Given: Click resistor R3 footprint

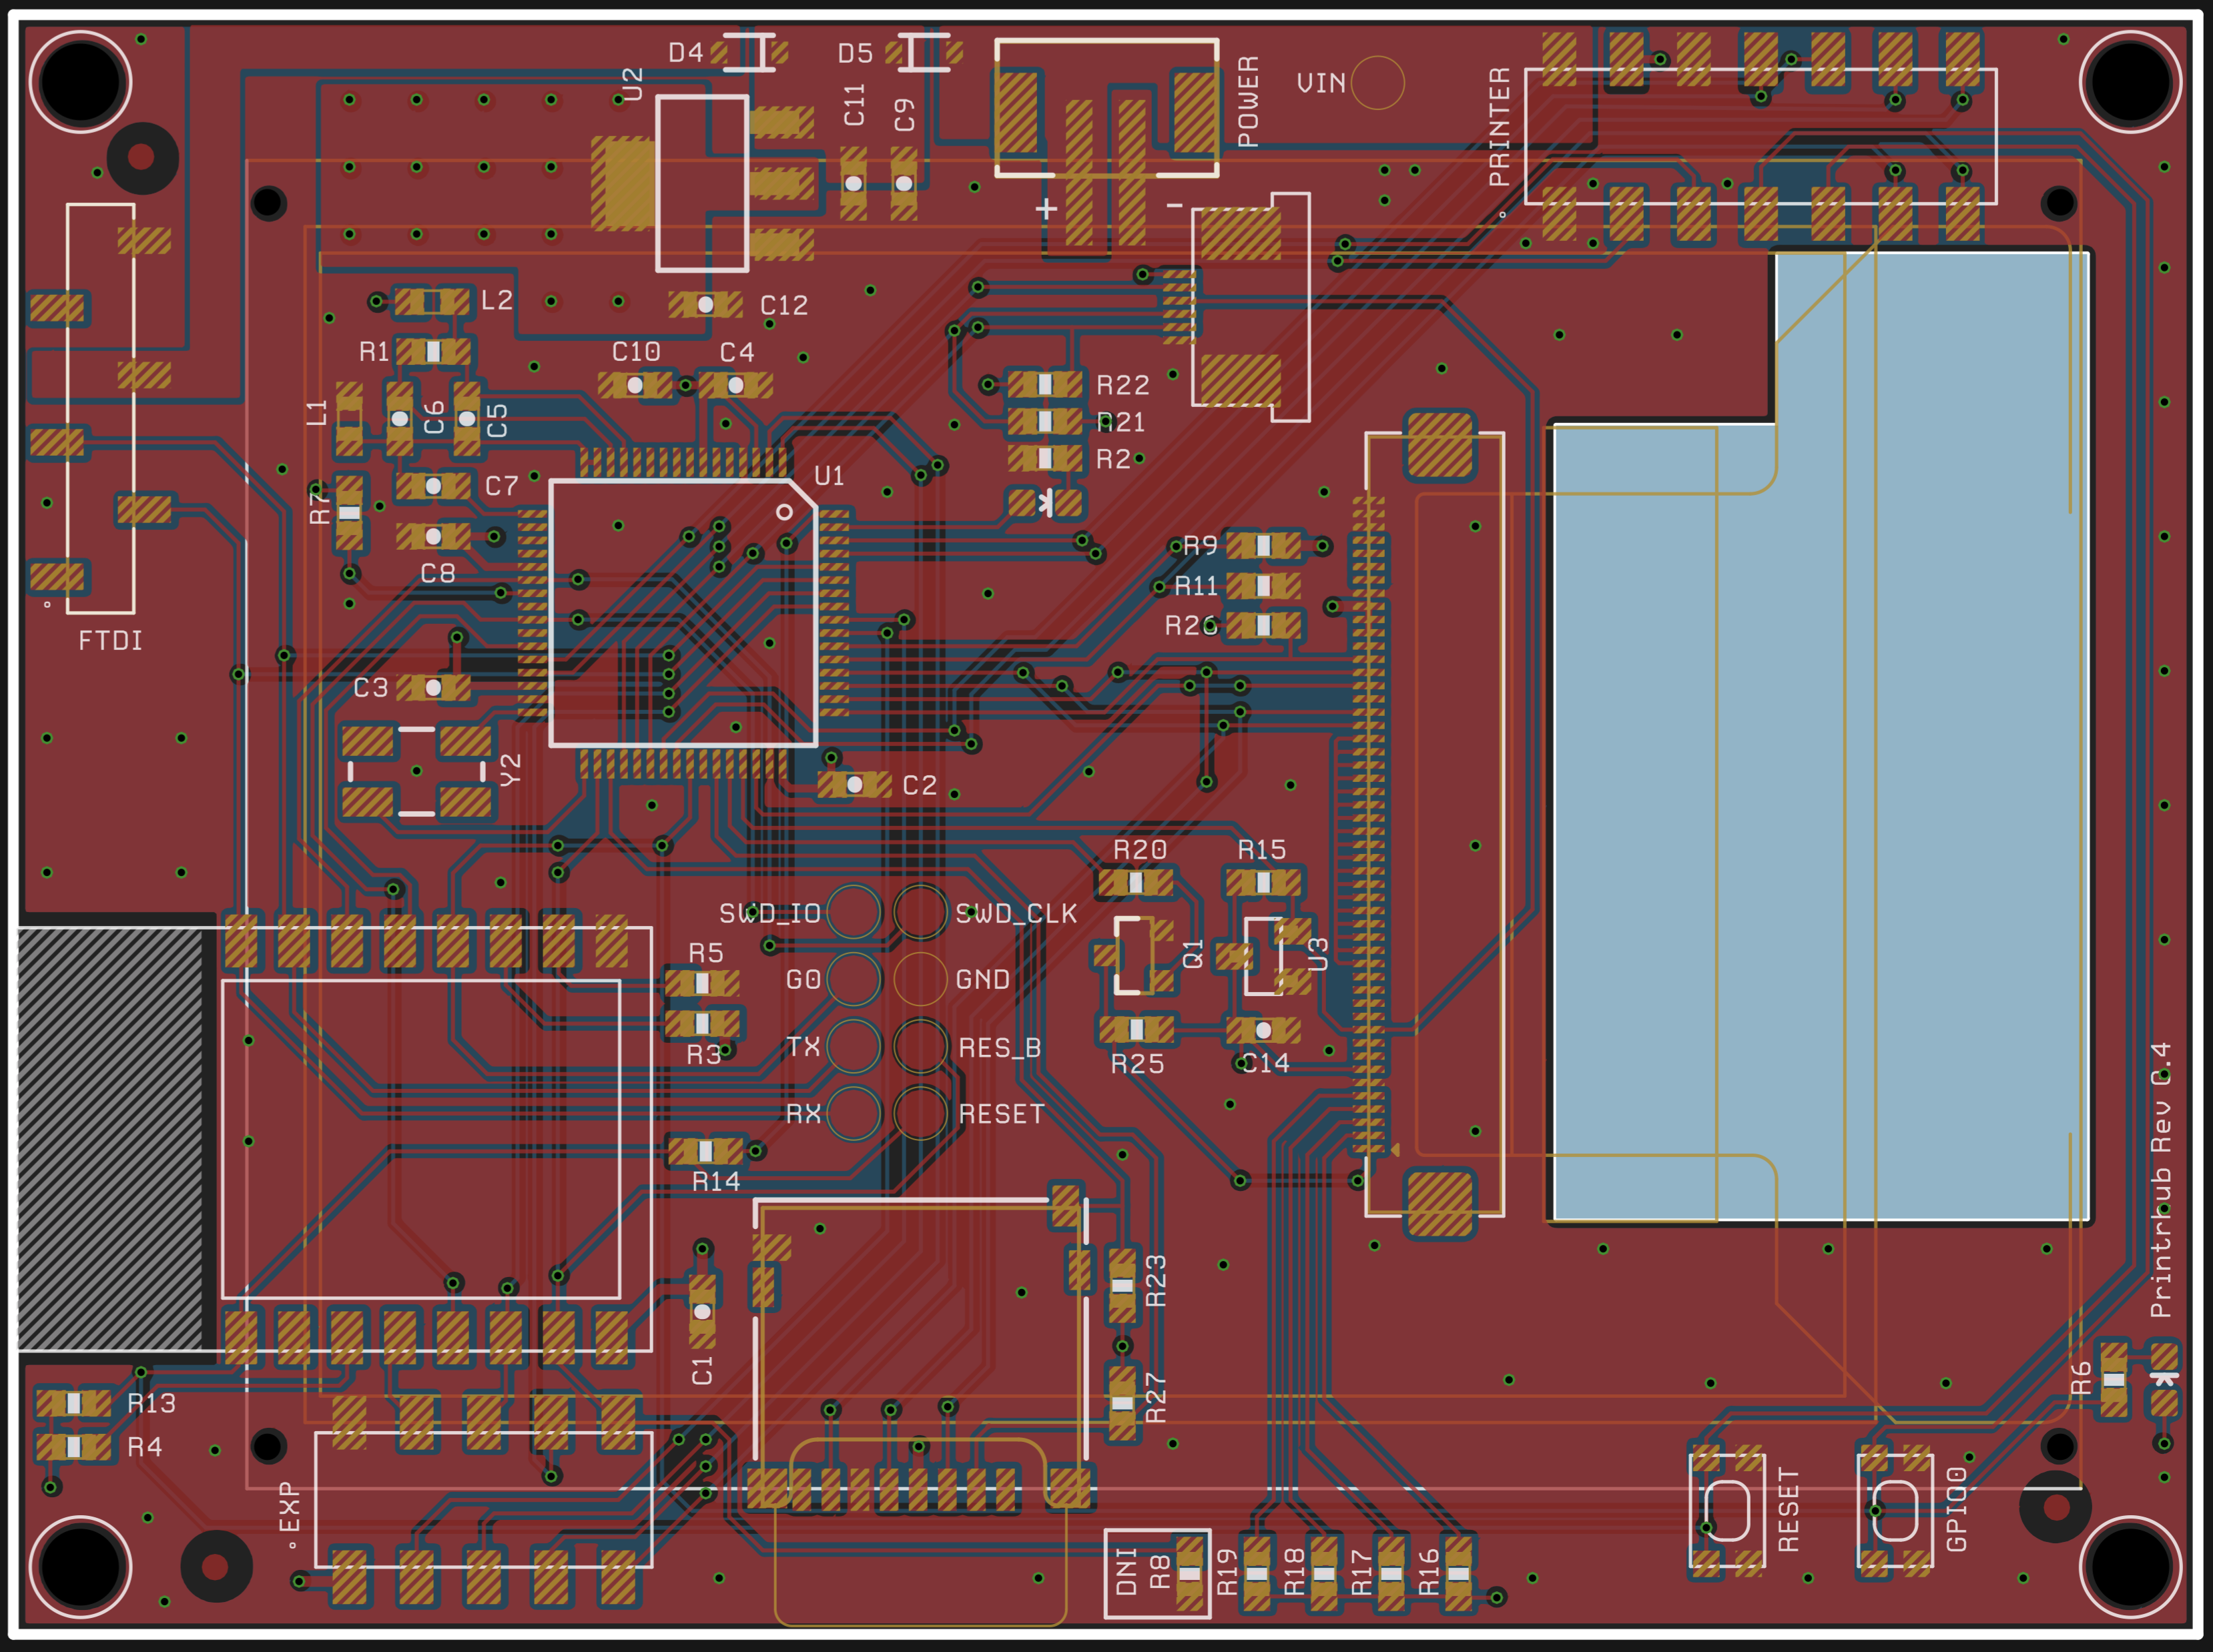Looking at the screenshot, I should [x=702, y=1023].
